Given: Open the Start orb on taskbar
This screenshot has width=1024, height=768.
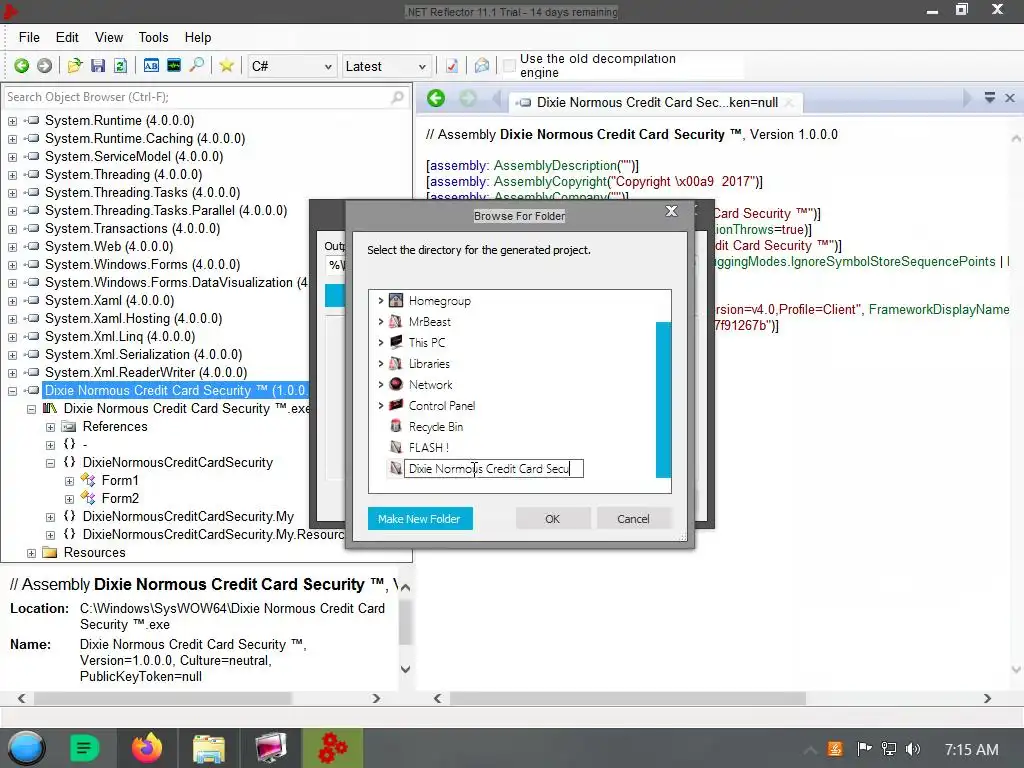Looking at the screenshot, I should (26, 748).
